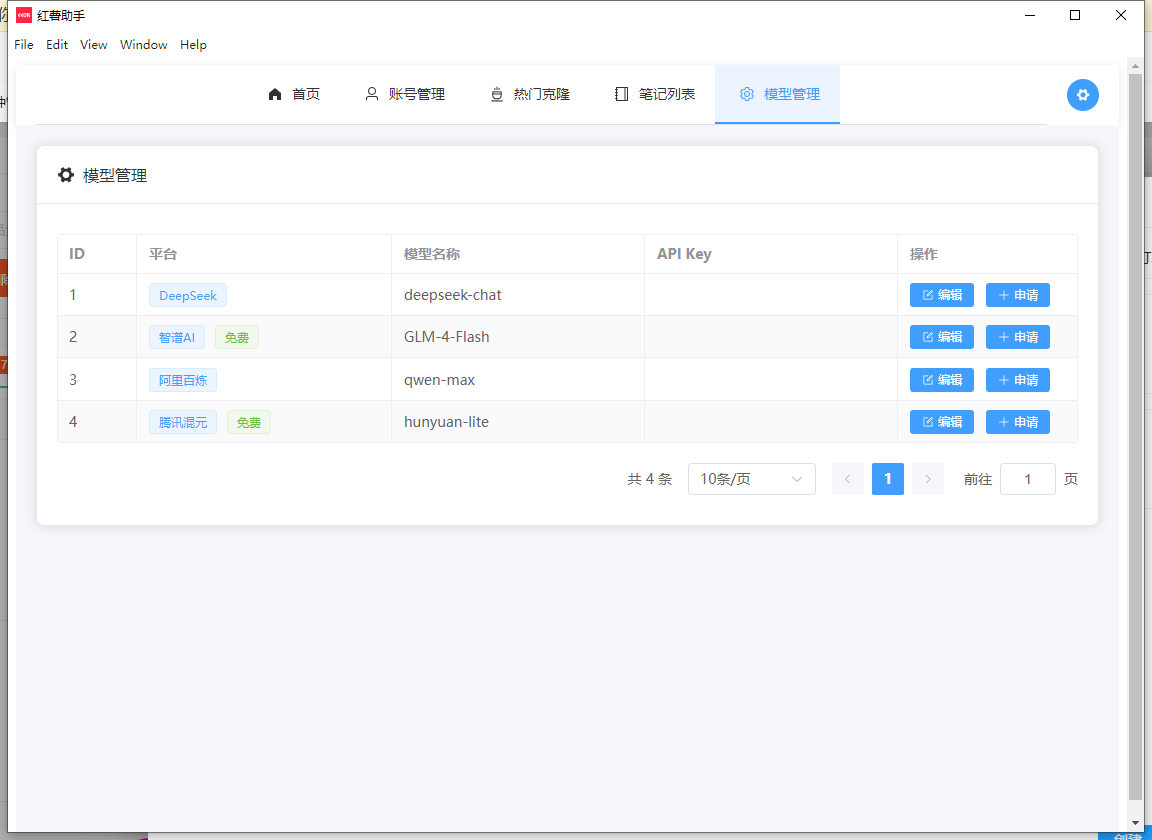Edit the DeepSeek model row
This screenshot has height=840, width=1152.
point(941,295)
